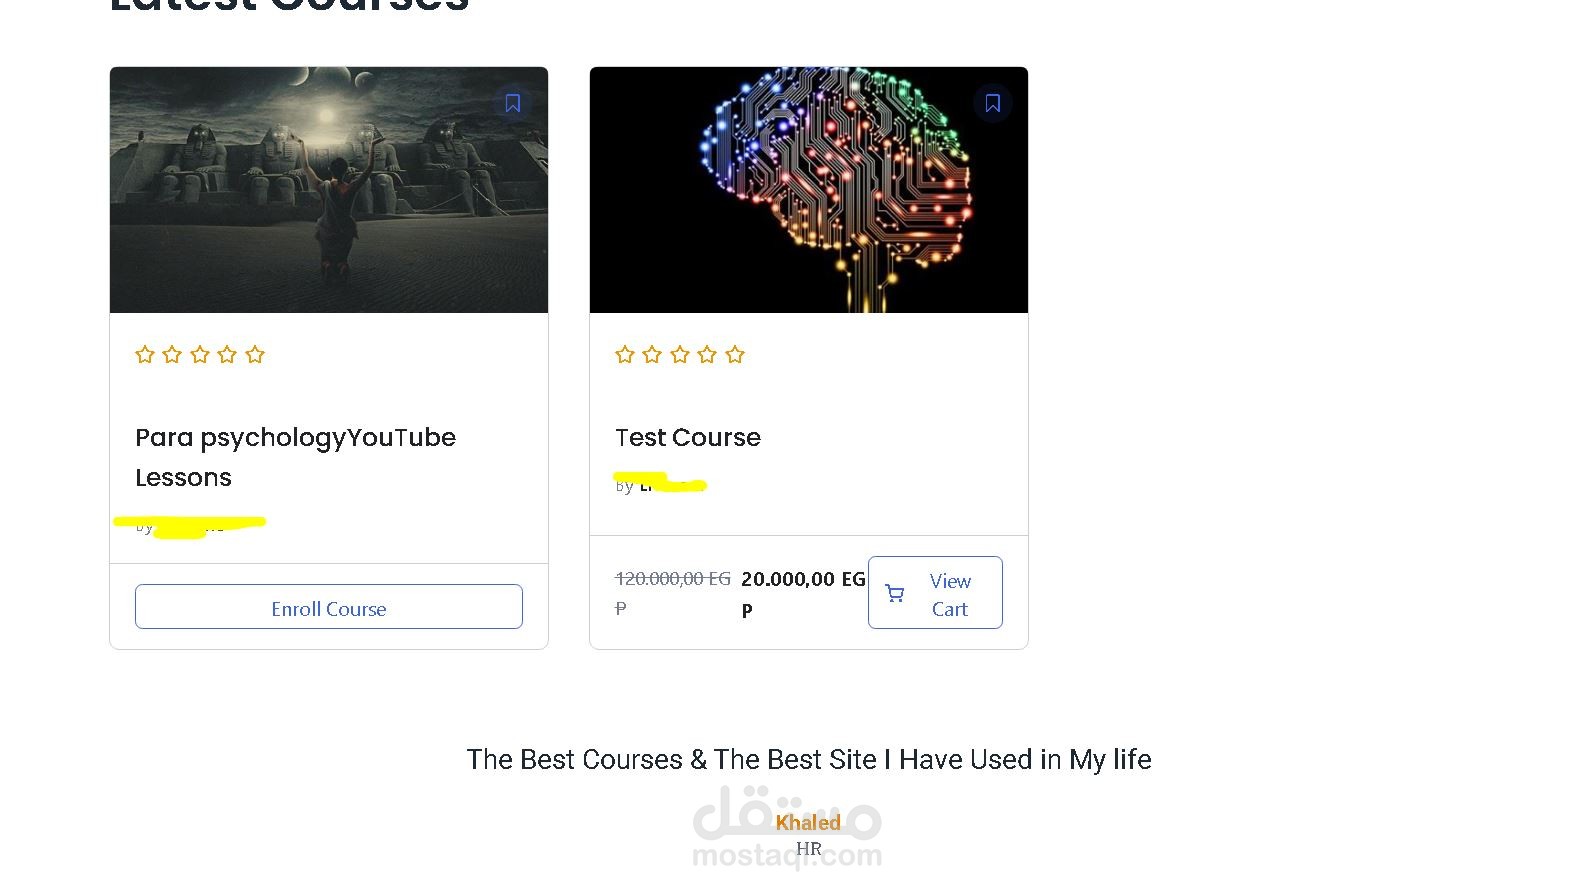Open View Cart for Test Course

click(935, 593)
